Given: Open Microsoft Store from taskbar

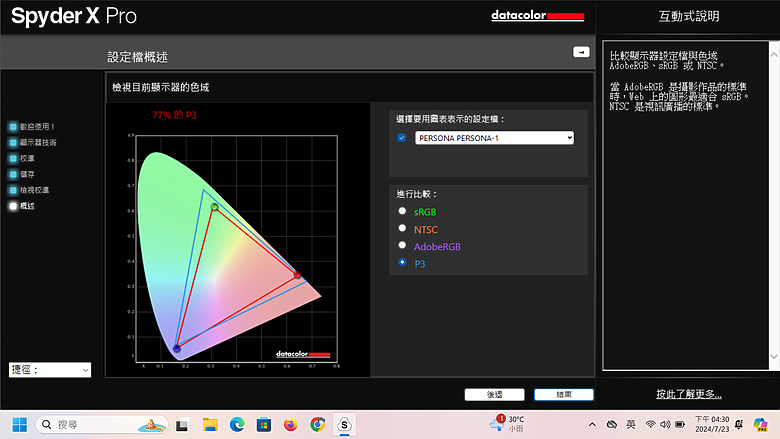Looking at the screenshot, I should [x=264, y=425].
